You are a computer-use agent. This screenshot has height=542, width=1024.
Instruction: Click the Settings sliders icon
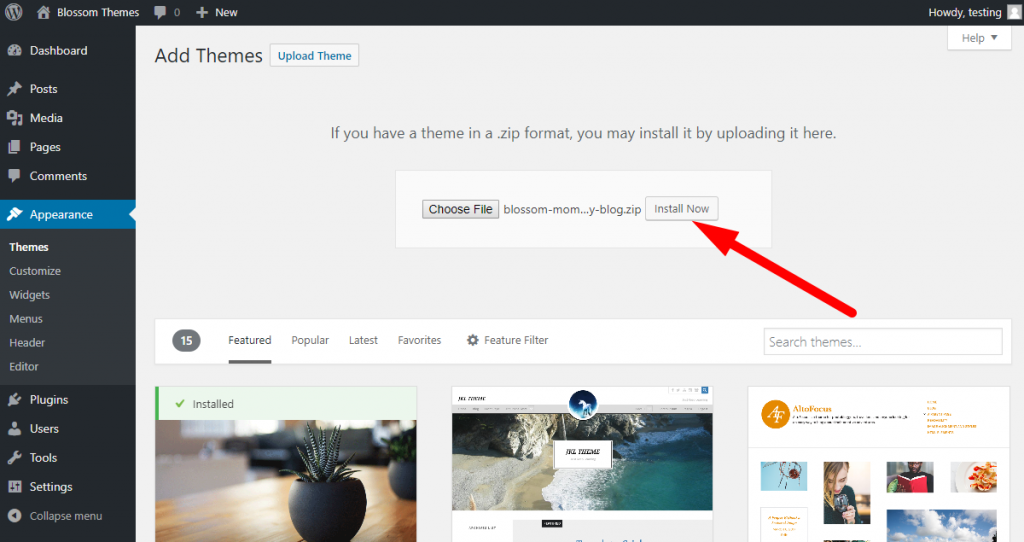click(x=14, y=486)
